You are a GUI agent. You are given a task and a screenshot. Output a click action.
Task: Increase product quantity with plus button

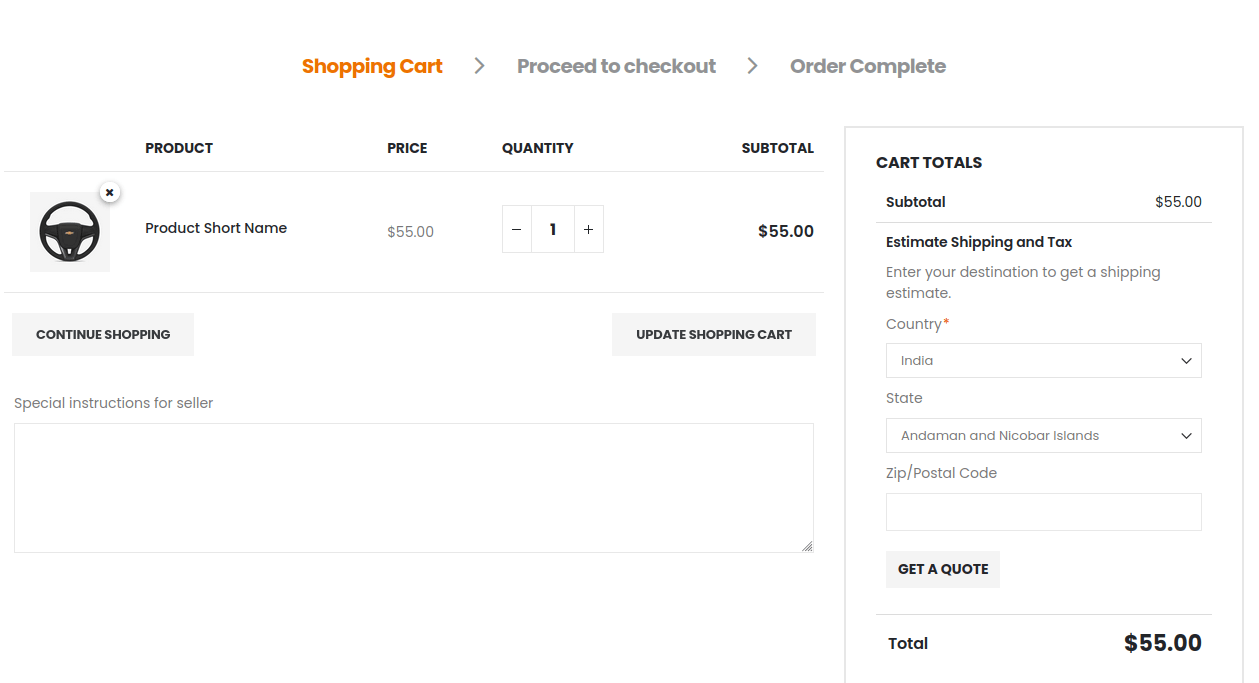(x=588, y=230)
